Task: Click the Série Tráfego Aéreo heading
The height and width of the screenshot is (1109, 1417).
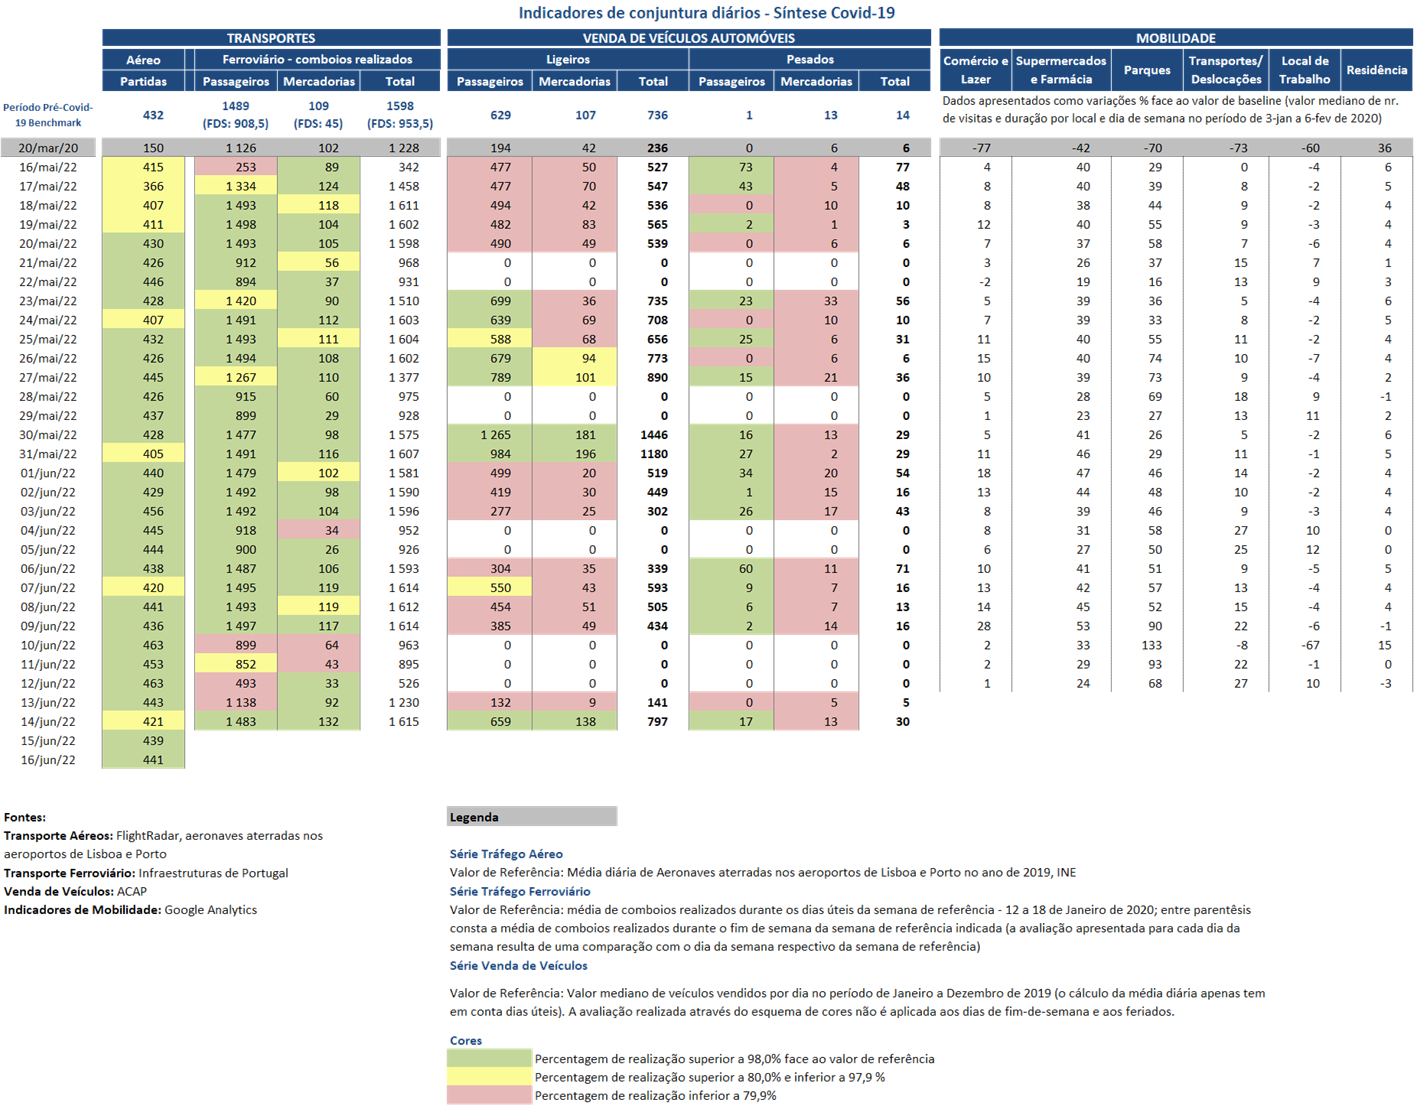Action: [x=506, y=854]
